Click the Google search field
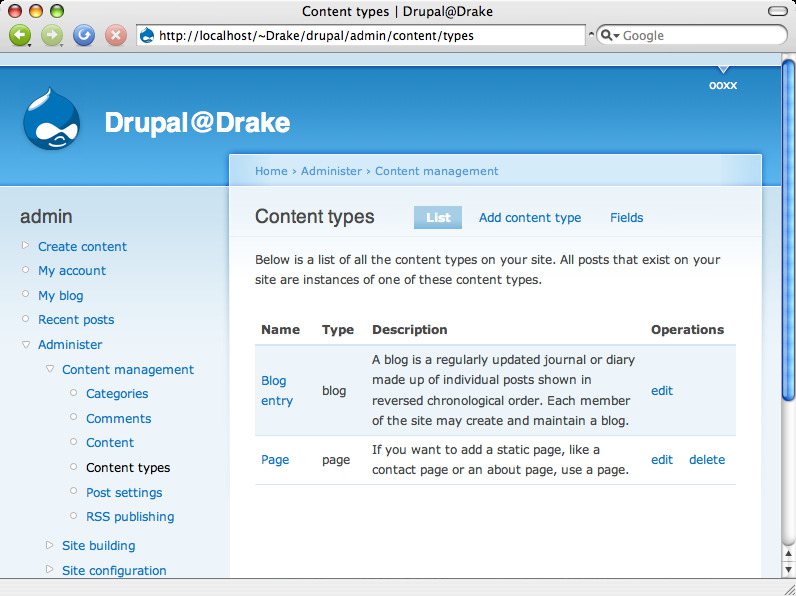 (x=691, y=36)
